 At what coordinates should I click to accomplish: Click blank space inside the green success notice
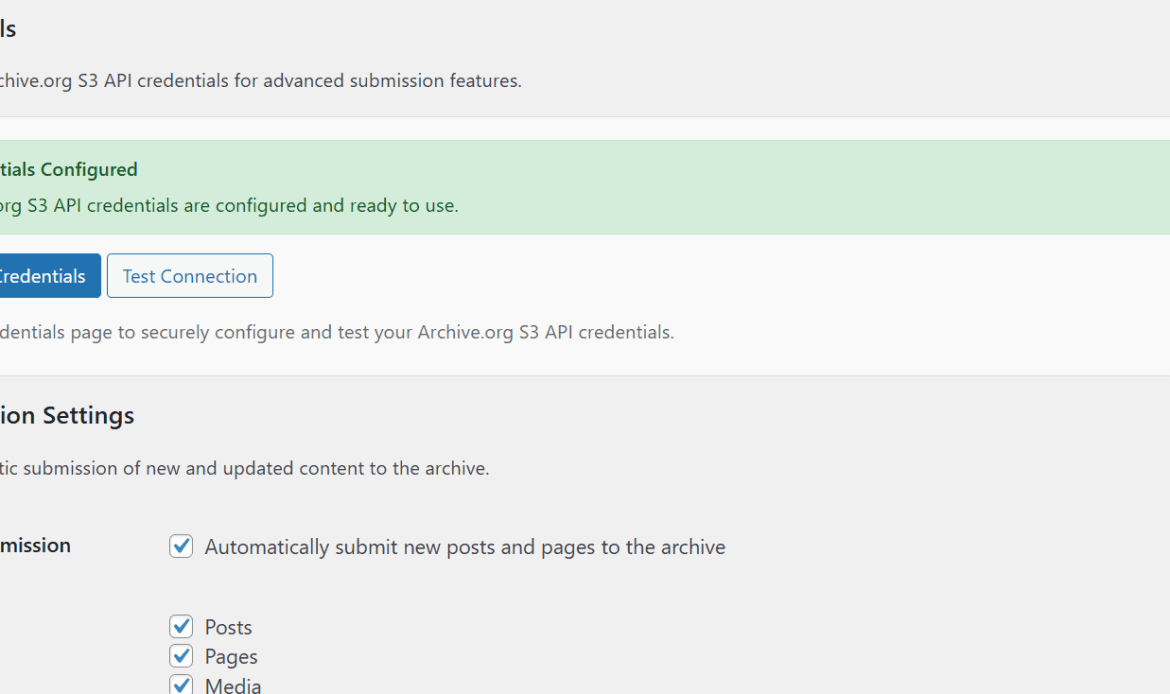[800, 188]
